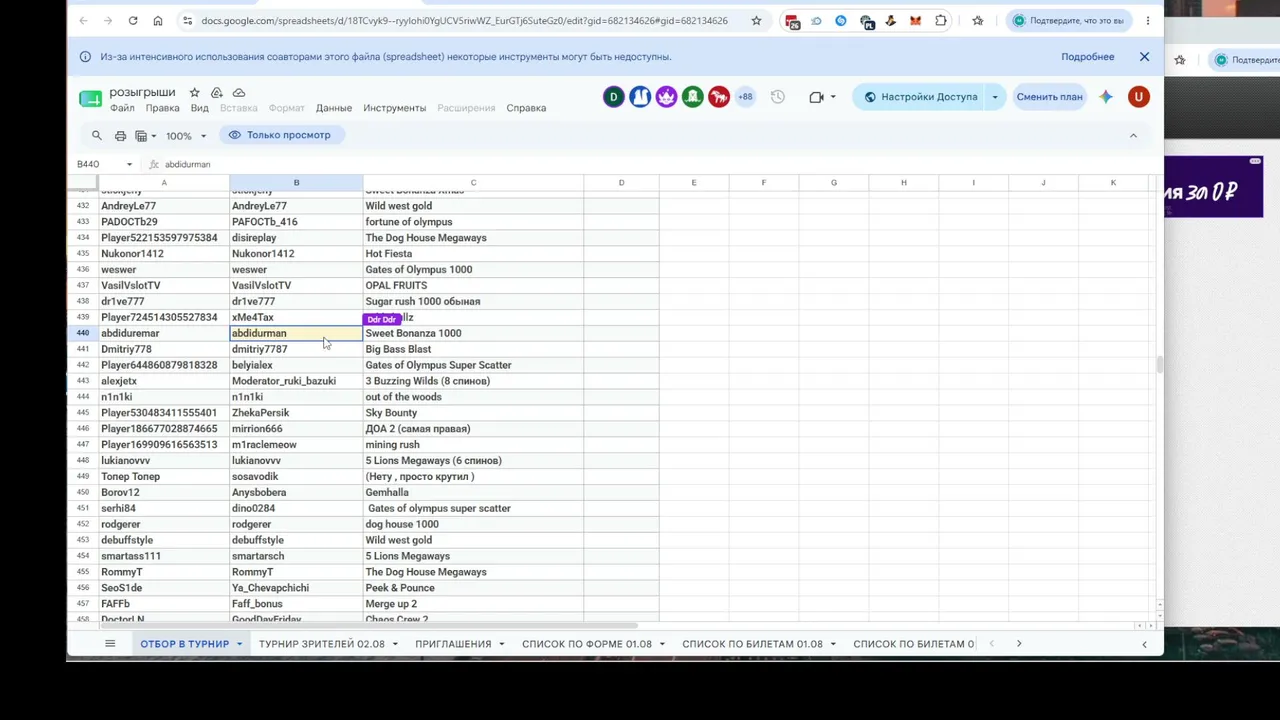Click the info icon in the notification bar
Image resolution: width=1280 pixels, height=720 pixels.
[x=85, y=57]
